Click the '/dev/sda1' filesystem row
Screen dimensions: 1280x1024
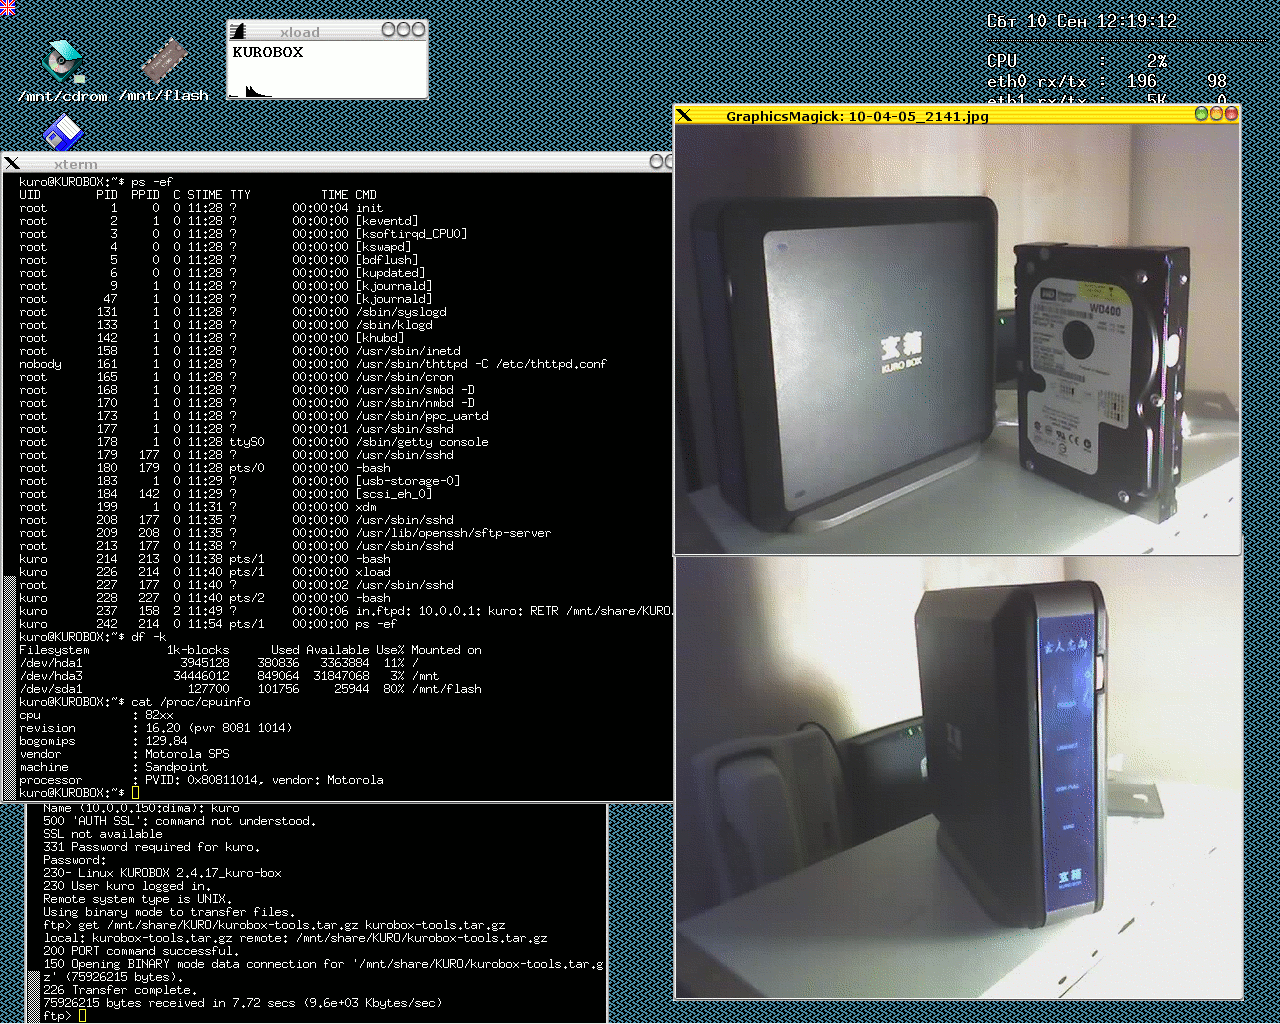[250, 689]
